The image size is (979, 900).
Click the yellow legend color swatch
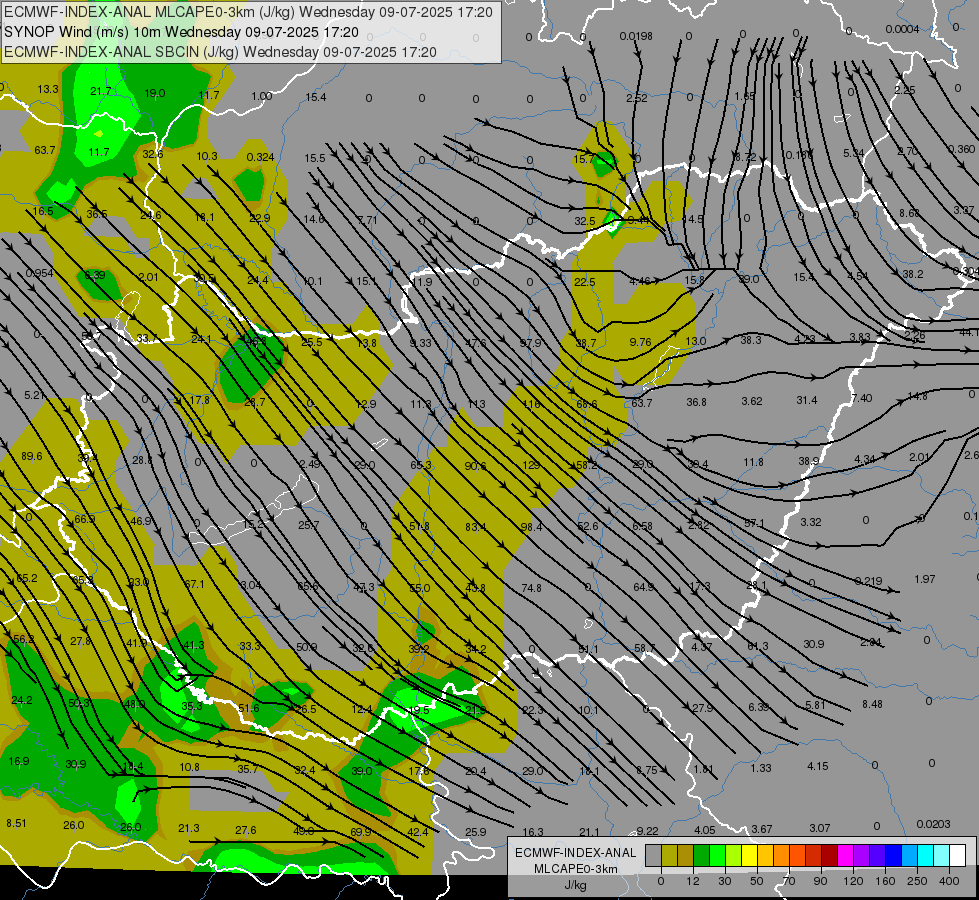tap(749, 855)
